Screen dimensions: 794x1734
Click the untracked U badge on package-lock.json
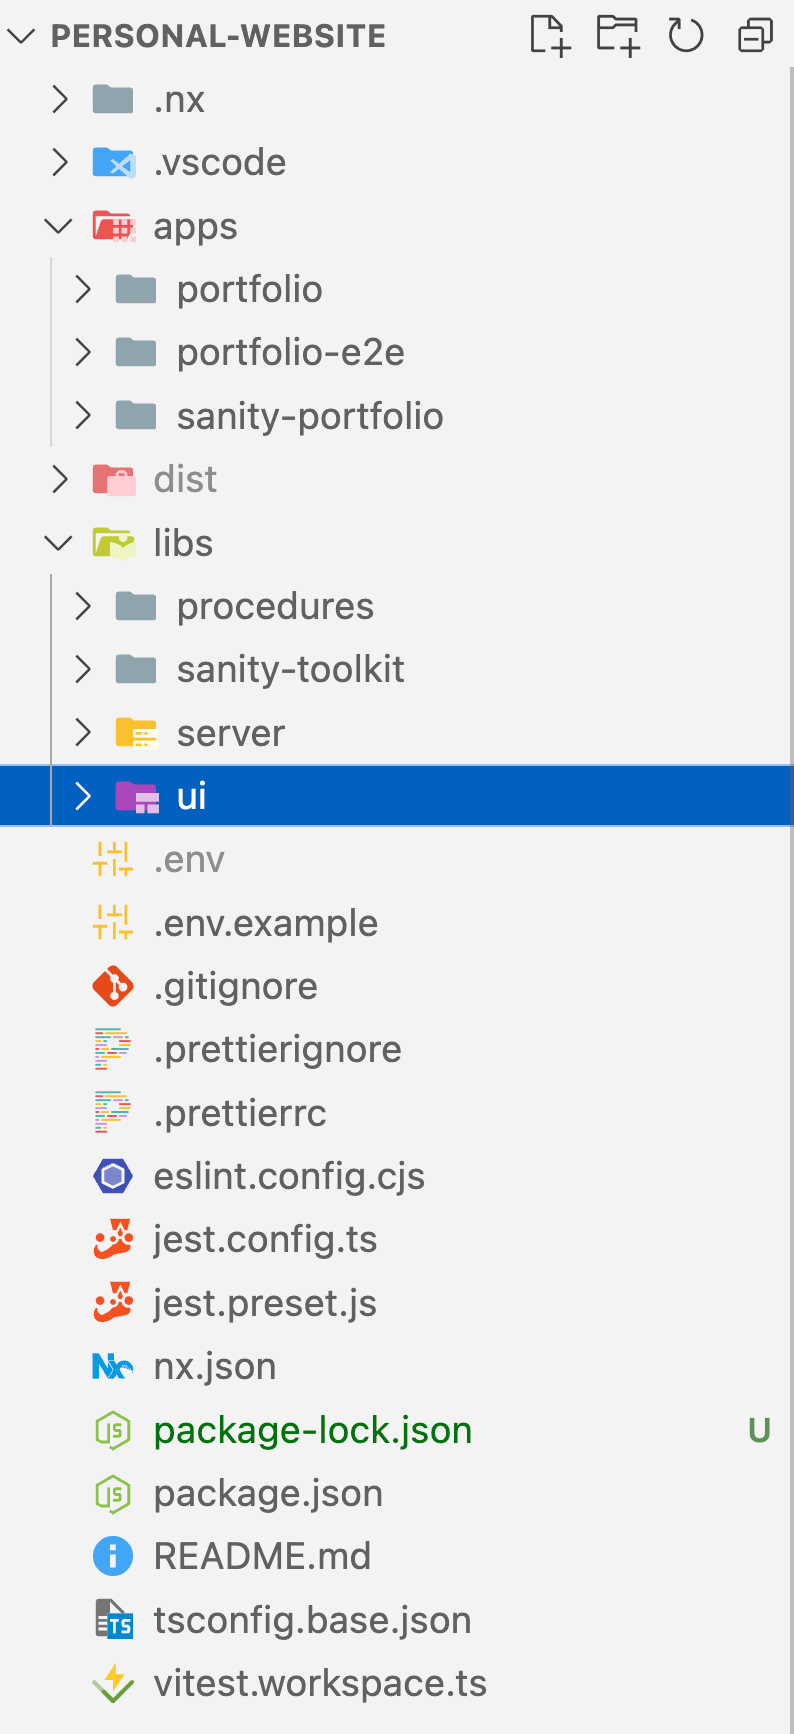click(759, 1431)
